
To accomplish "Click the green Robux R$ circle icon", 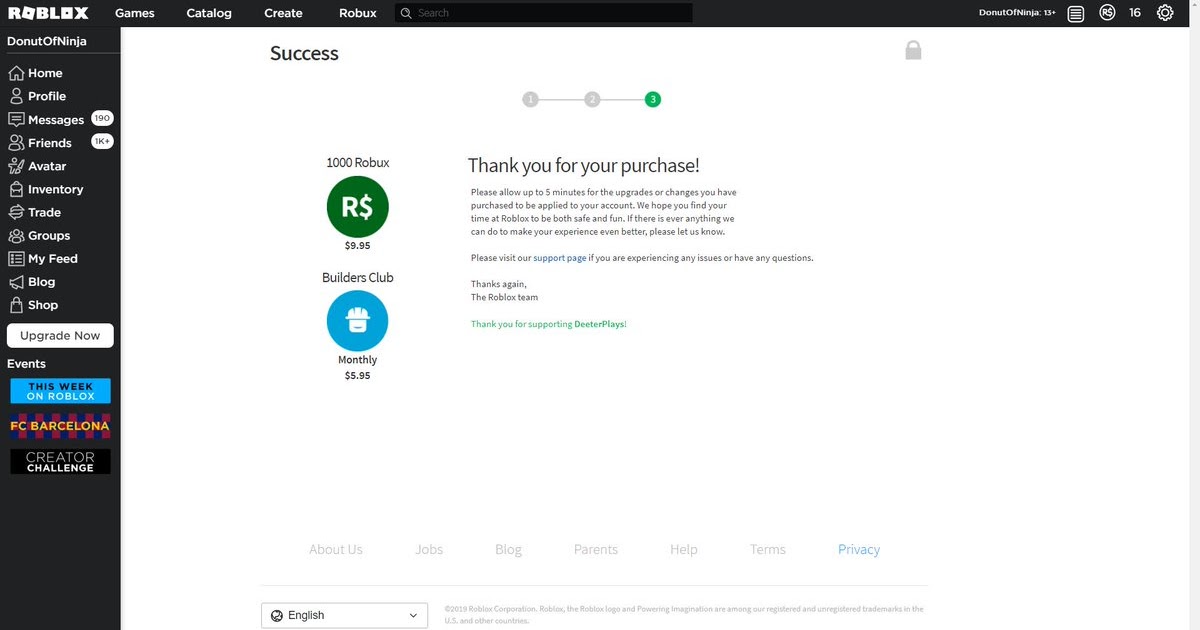I will point(357,206).
